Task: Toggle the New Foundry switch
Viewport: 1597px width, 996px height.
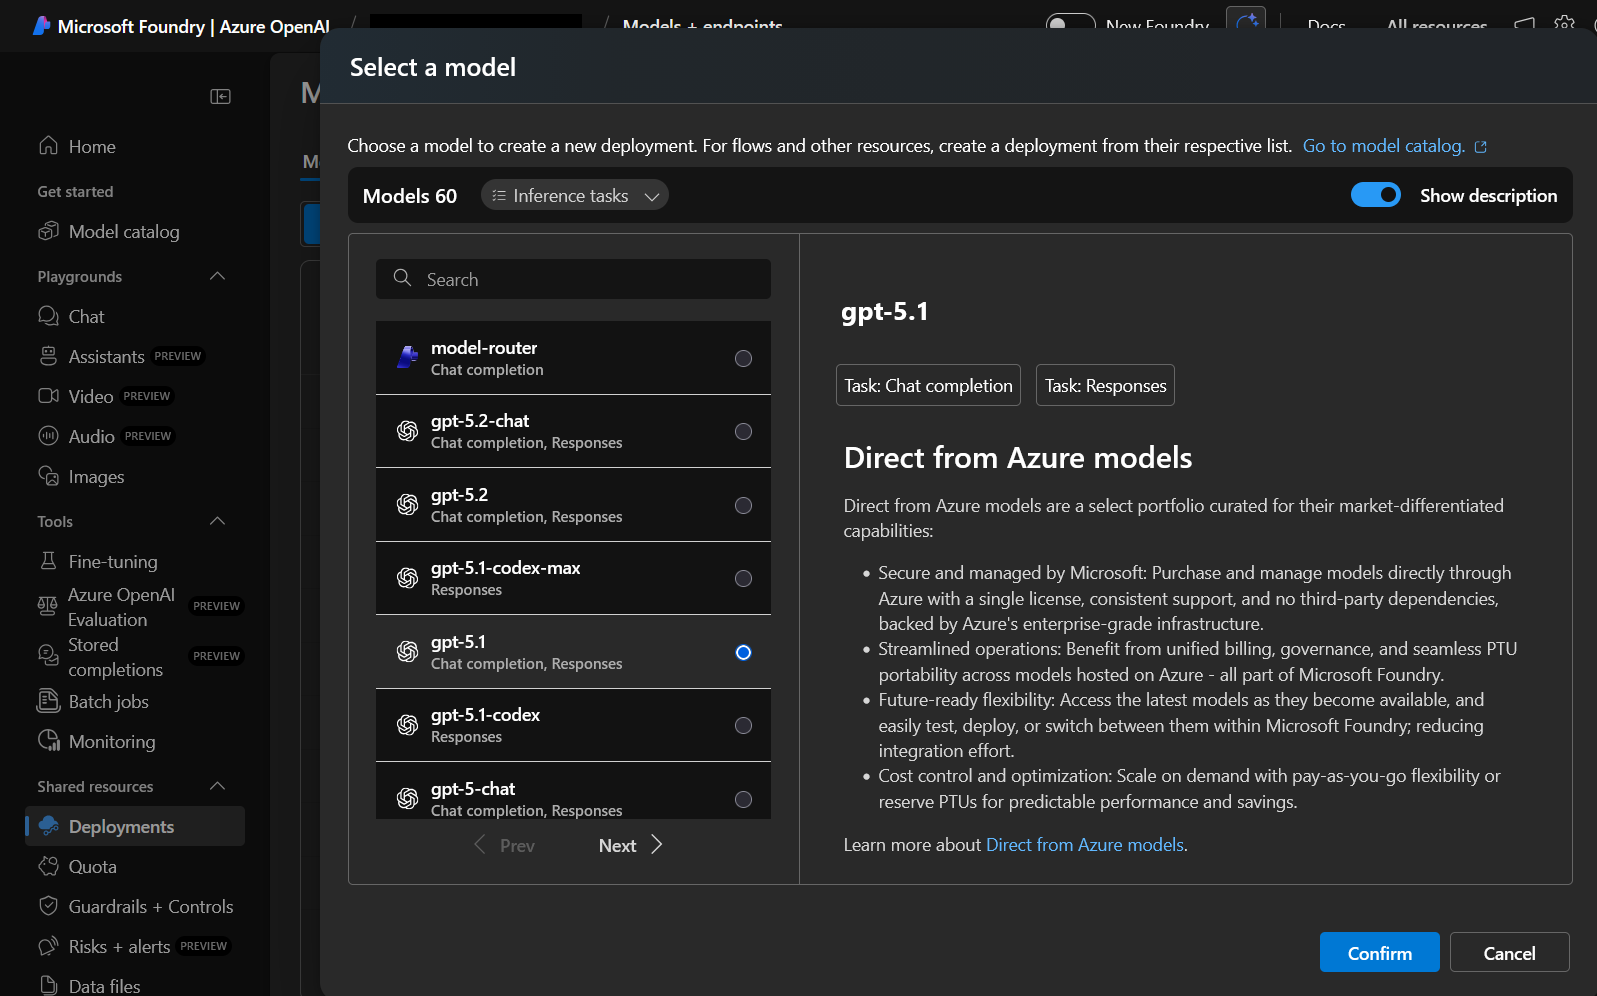Action: (x=1071, y=24)
